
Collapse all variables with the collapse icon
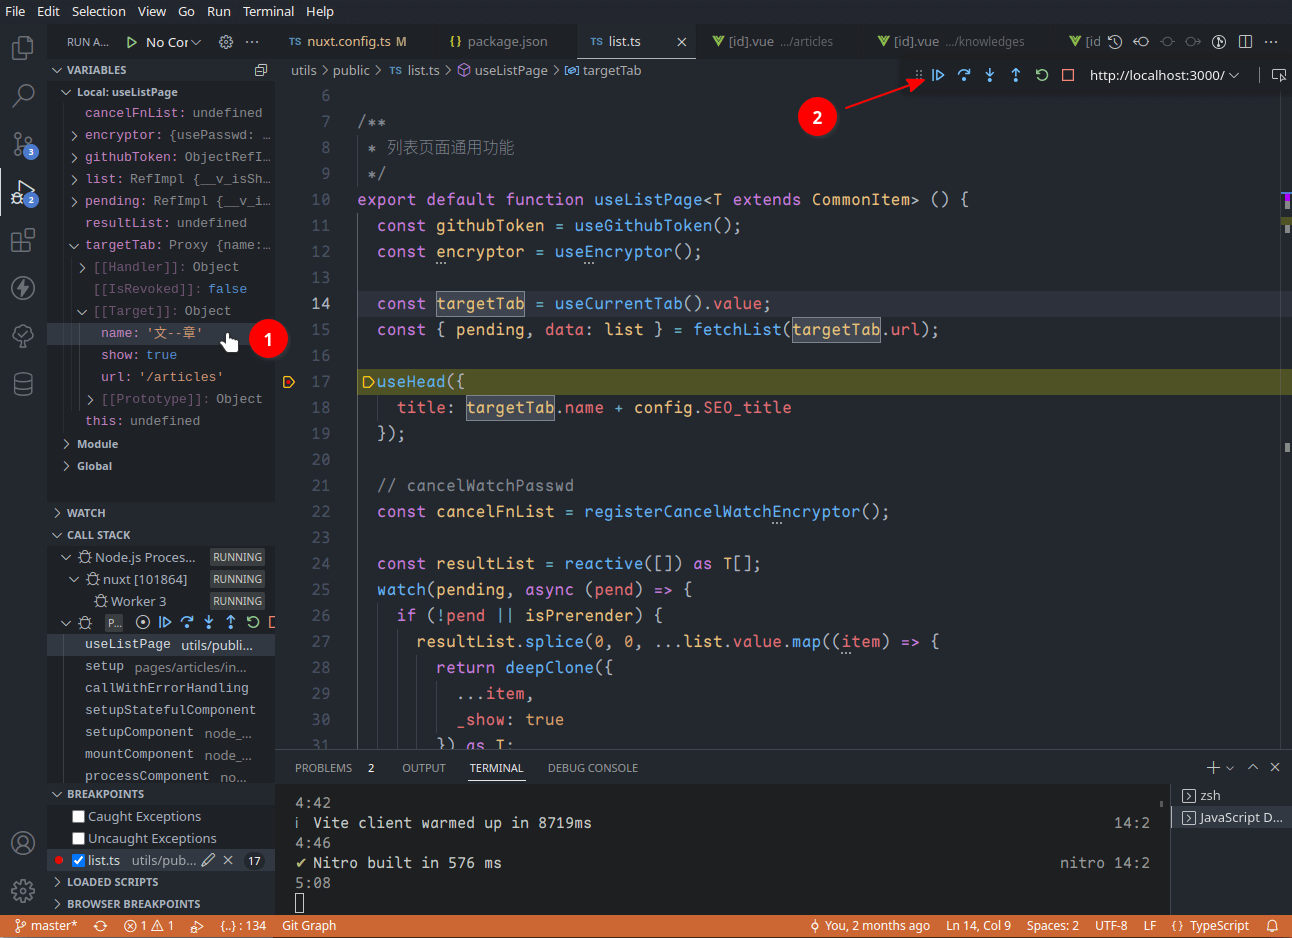(261, 70)
